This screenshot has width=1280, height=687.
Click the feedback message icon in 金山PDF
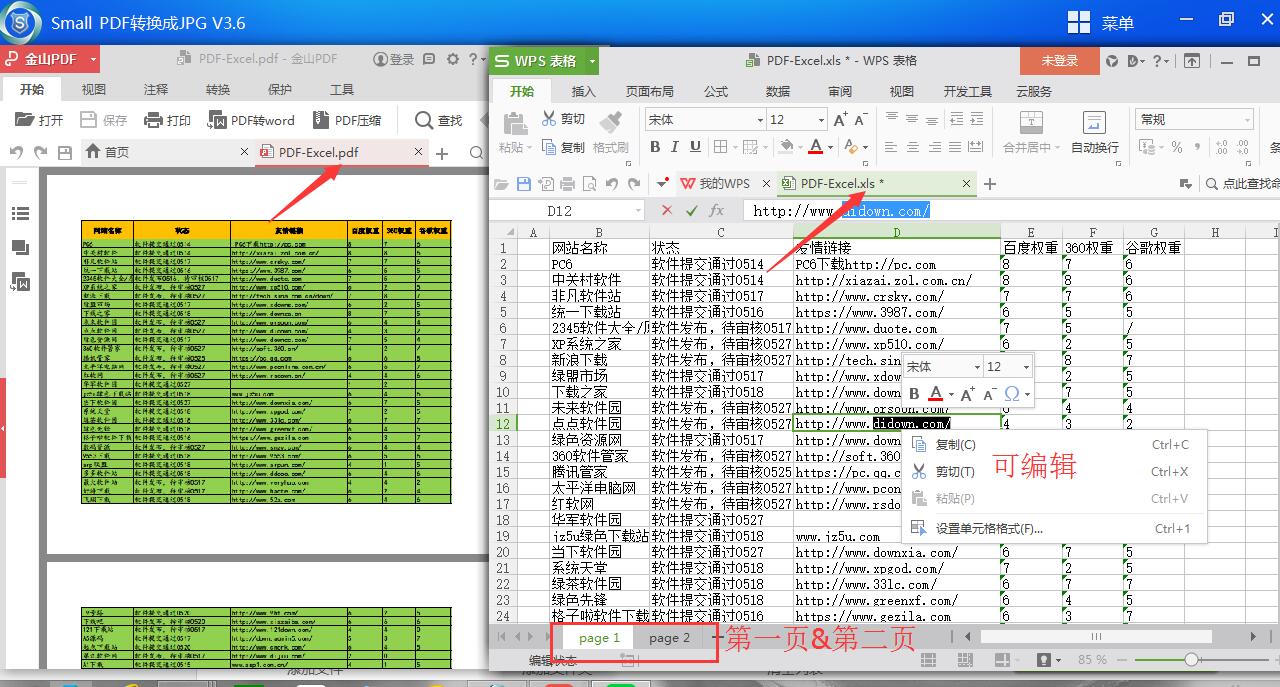tap(429, 59)
